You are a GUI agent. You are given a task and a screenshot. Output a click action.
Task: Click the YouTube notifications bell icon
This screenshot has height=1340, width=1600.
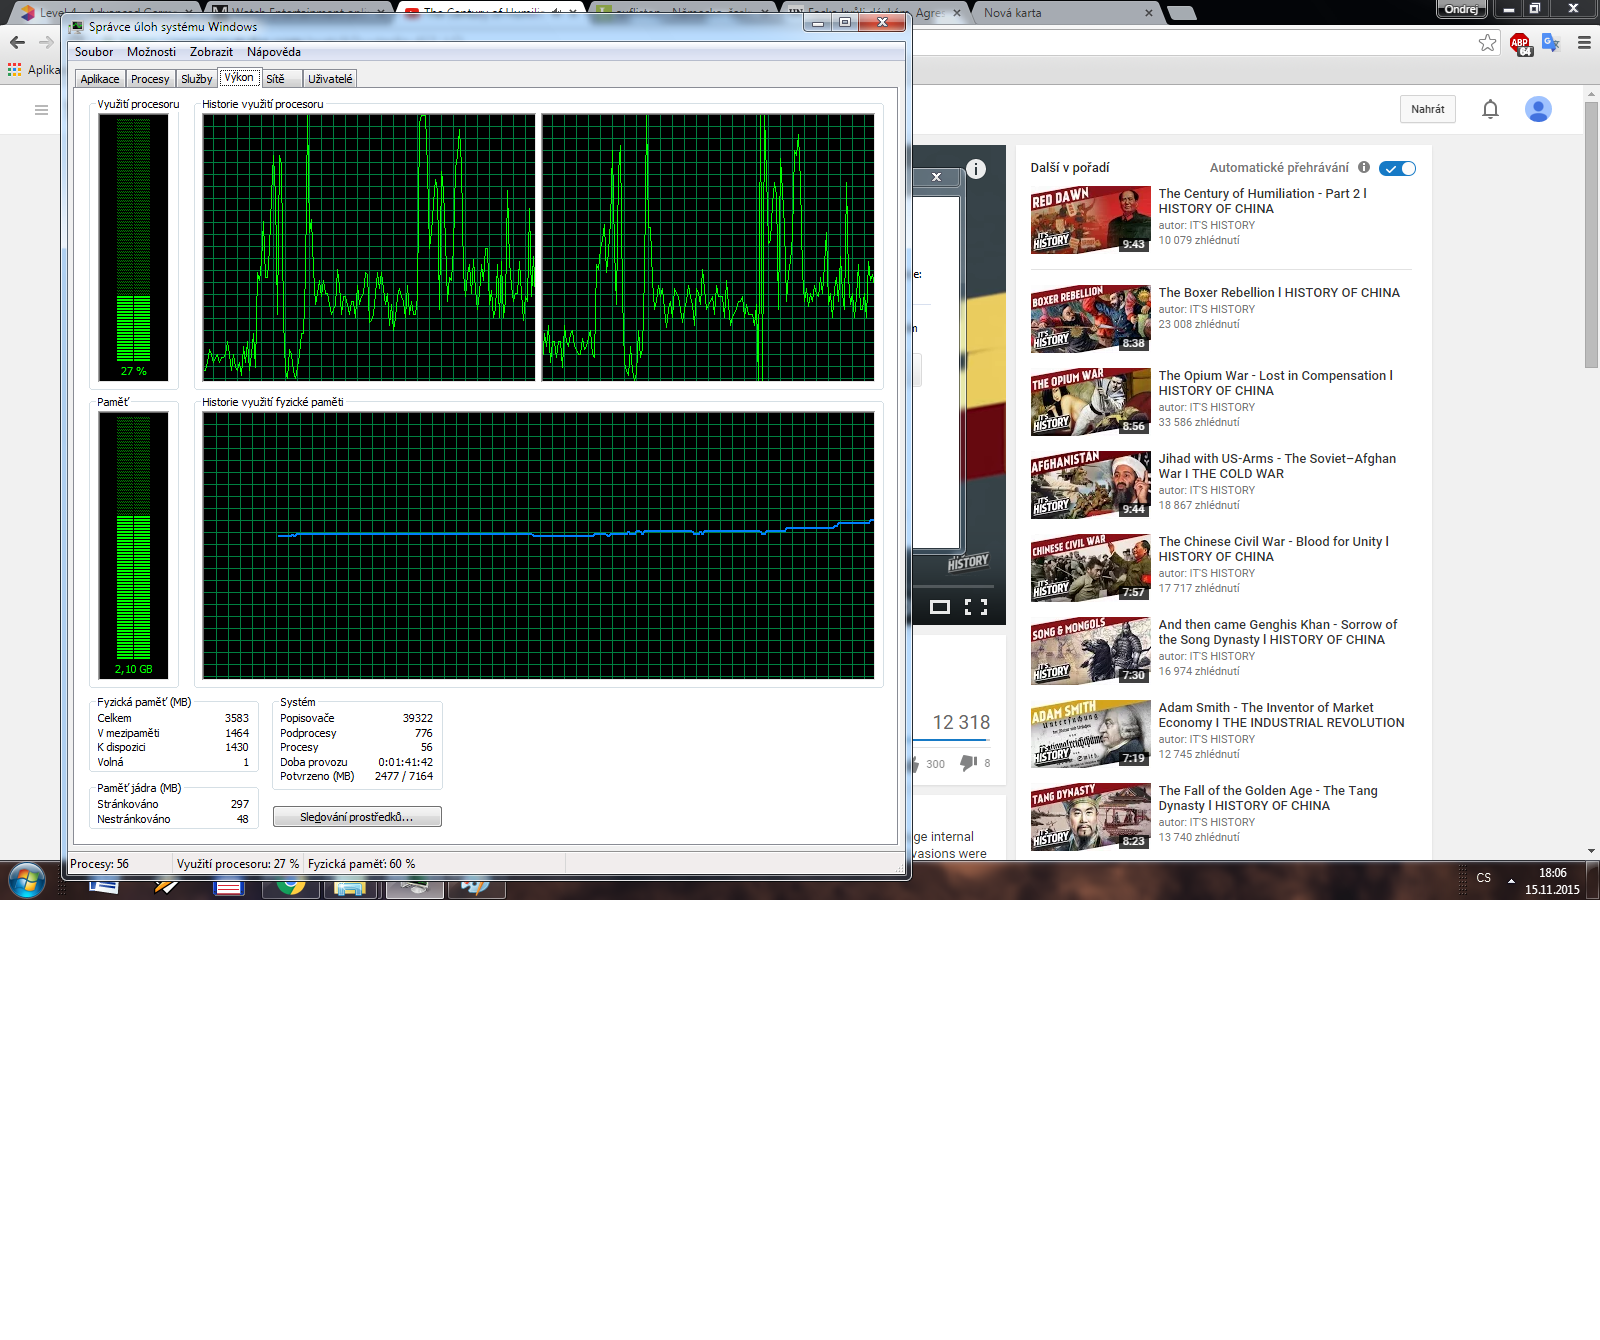tap(1490, 109)
